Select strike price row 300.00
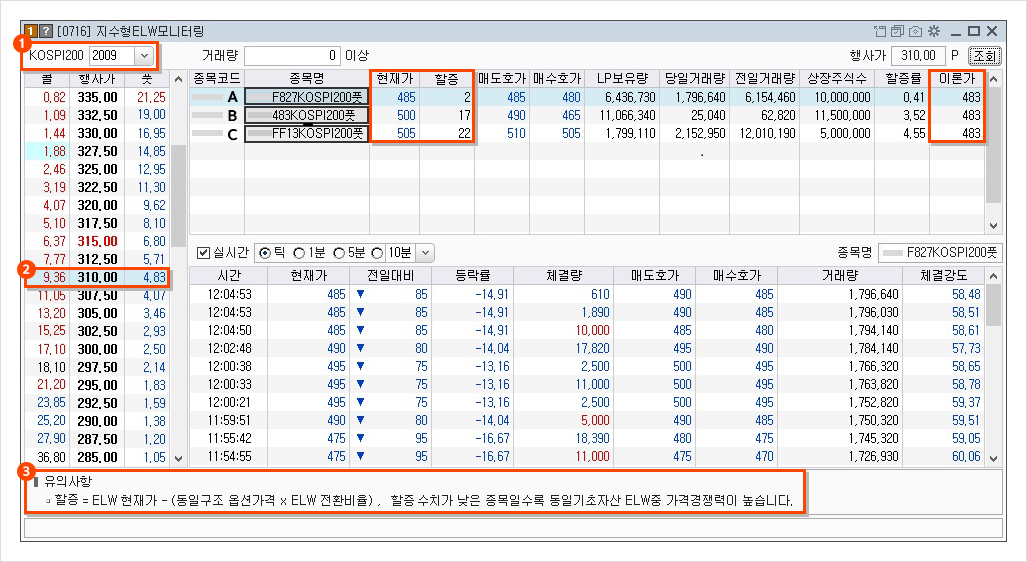This screenshot has width=1027, height=562. point(98,349)
